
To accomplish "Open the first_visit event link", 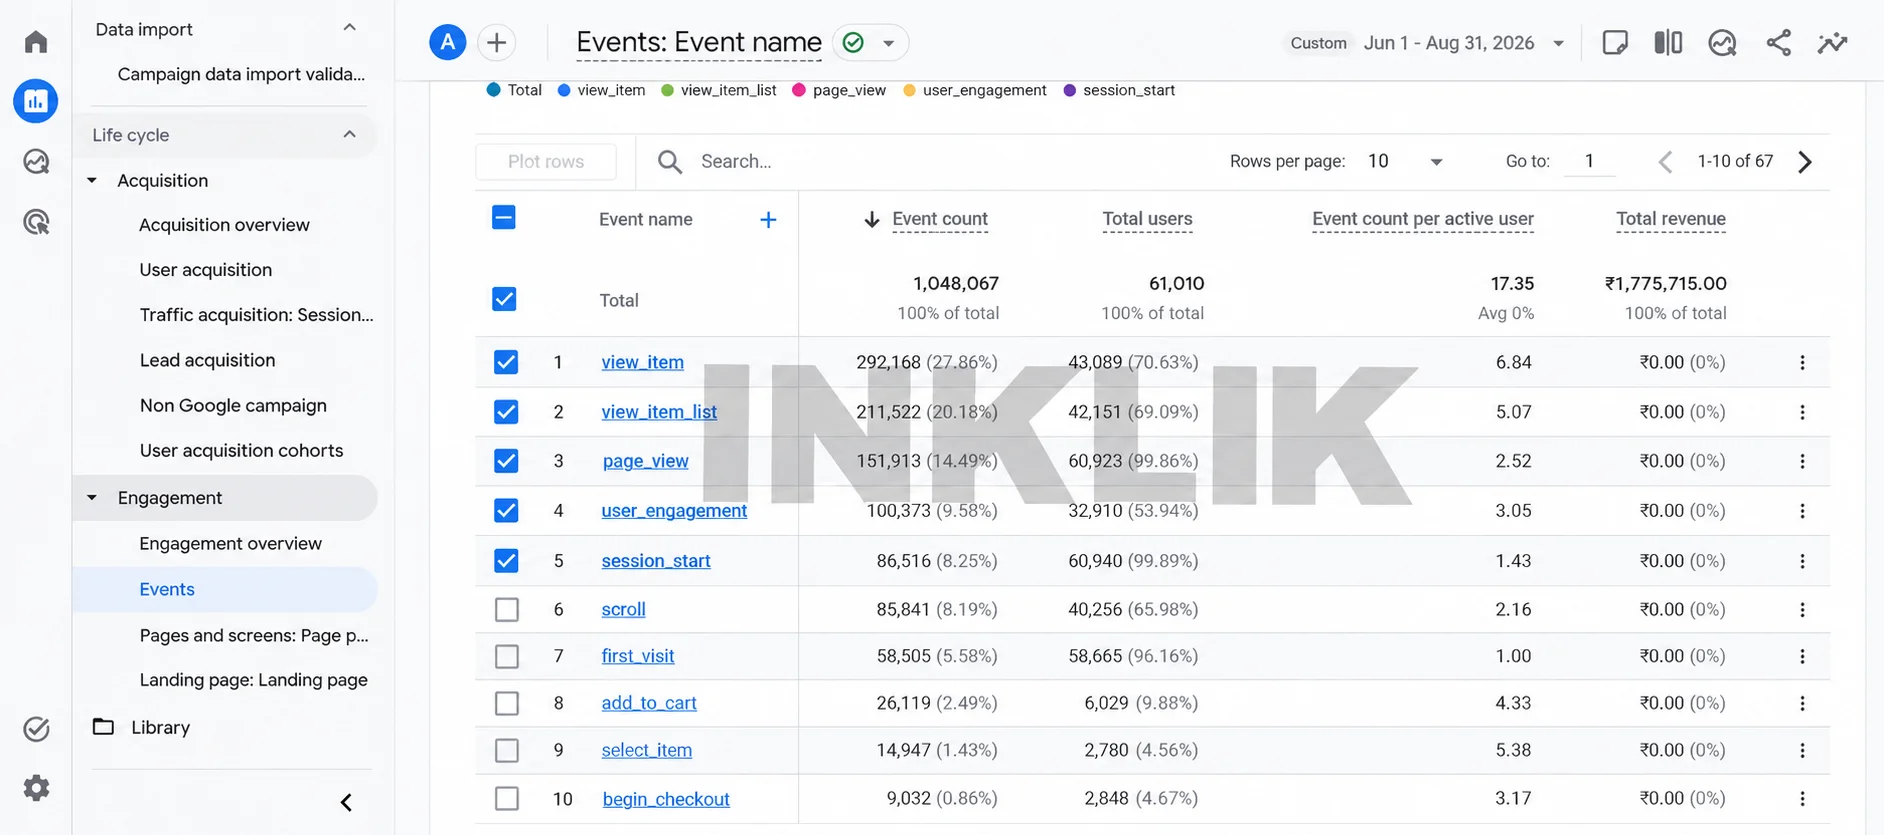I will click(x=638, y=656).
